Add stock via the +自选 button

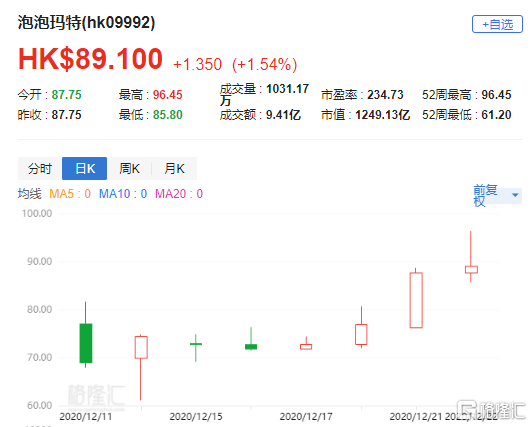tap(497, 24)
